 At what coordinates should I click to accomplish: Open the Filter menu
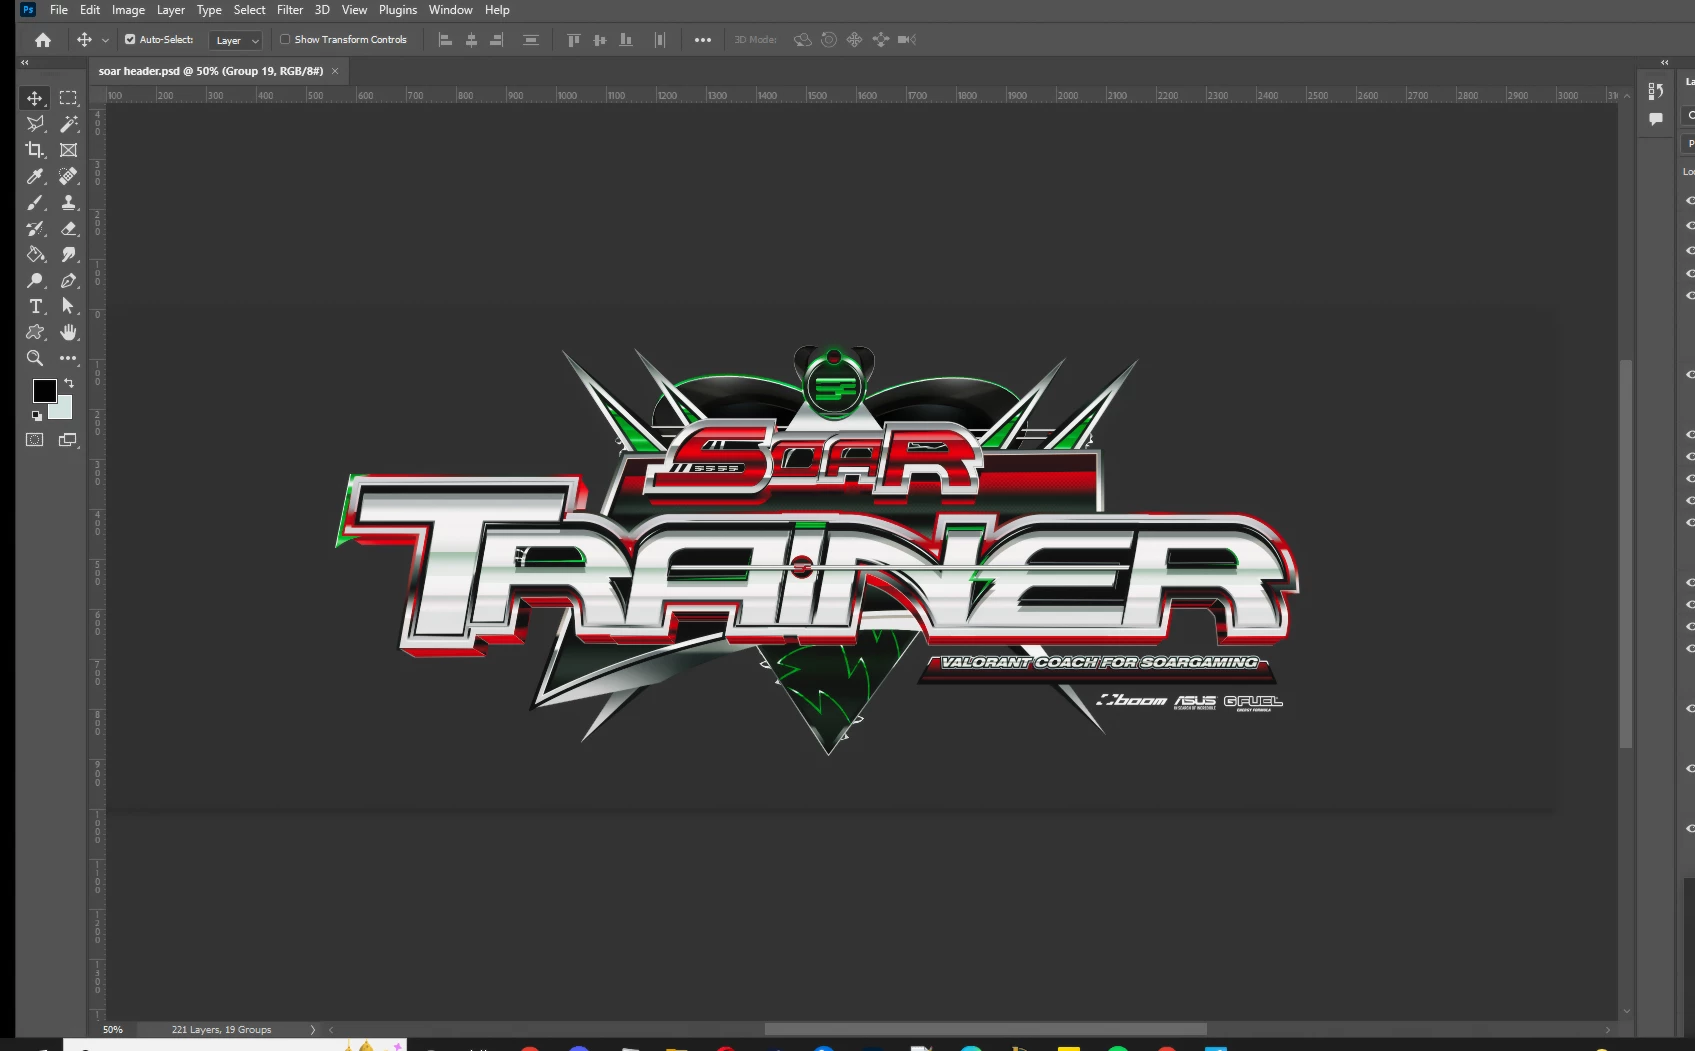[290, 10]
